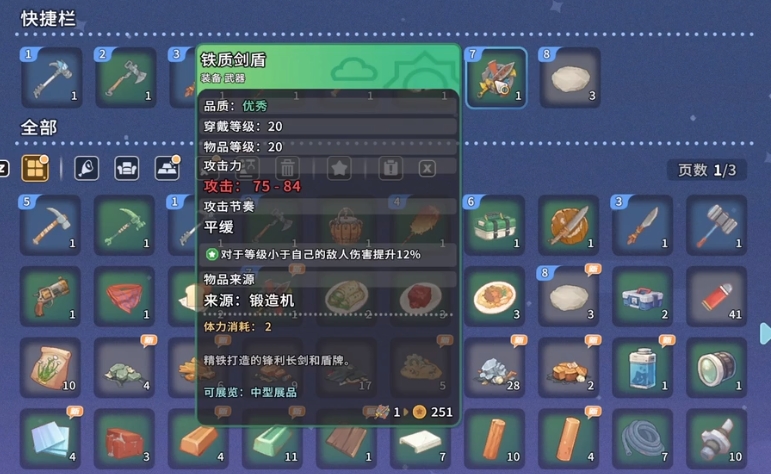Select the revolver item in inventory

click(x=50, y=296)
